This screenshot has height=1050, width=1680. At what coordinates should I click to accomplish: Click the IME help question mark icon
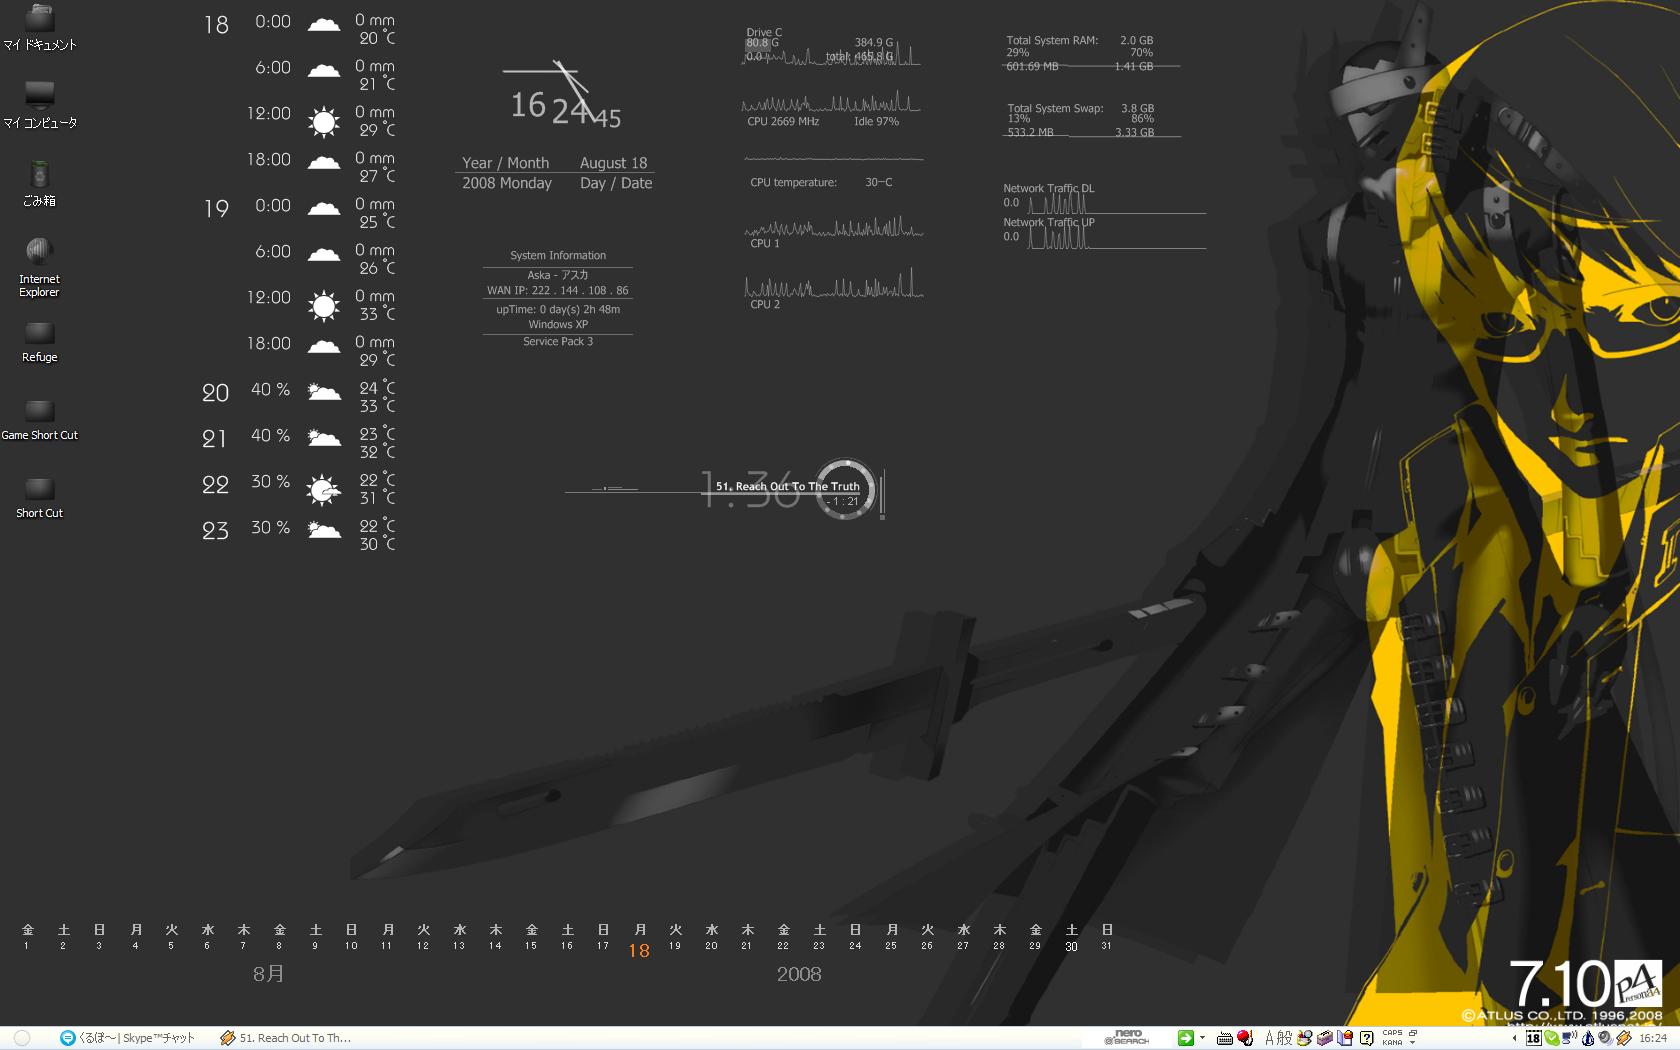[x=1366, y=1038]
